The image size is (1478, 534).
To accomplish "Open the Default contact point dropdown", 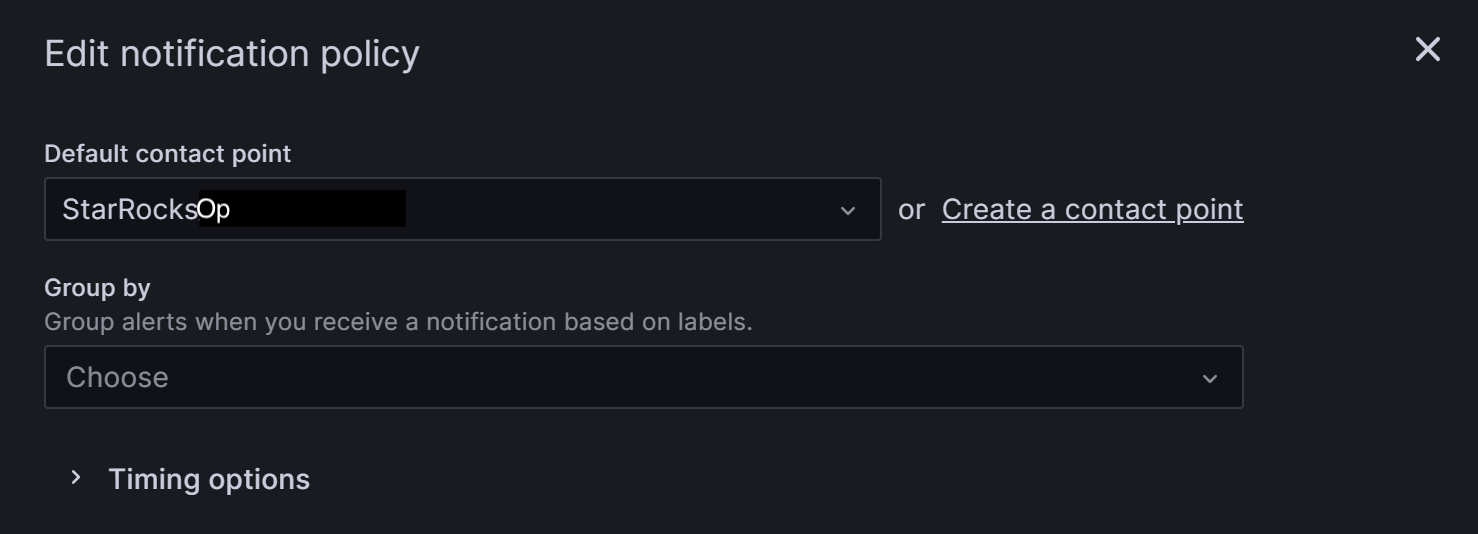I will click(x=462, y=209).
